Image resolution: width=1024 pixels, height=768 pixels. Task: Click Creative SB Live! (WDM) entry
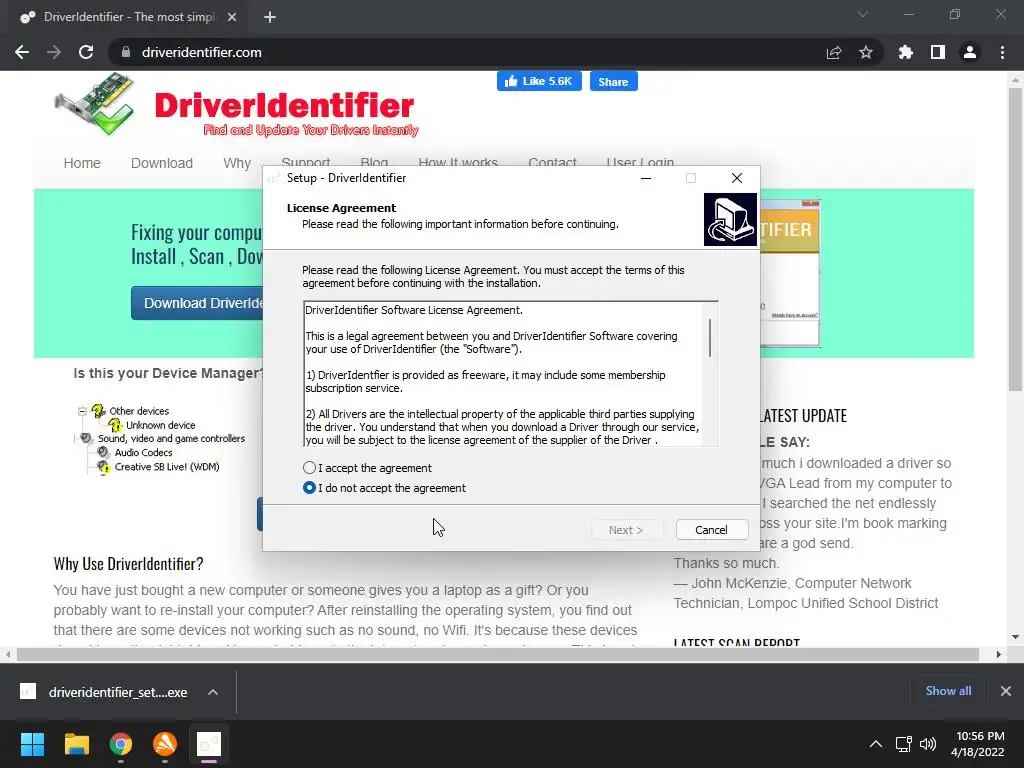[x=167, y=467]
